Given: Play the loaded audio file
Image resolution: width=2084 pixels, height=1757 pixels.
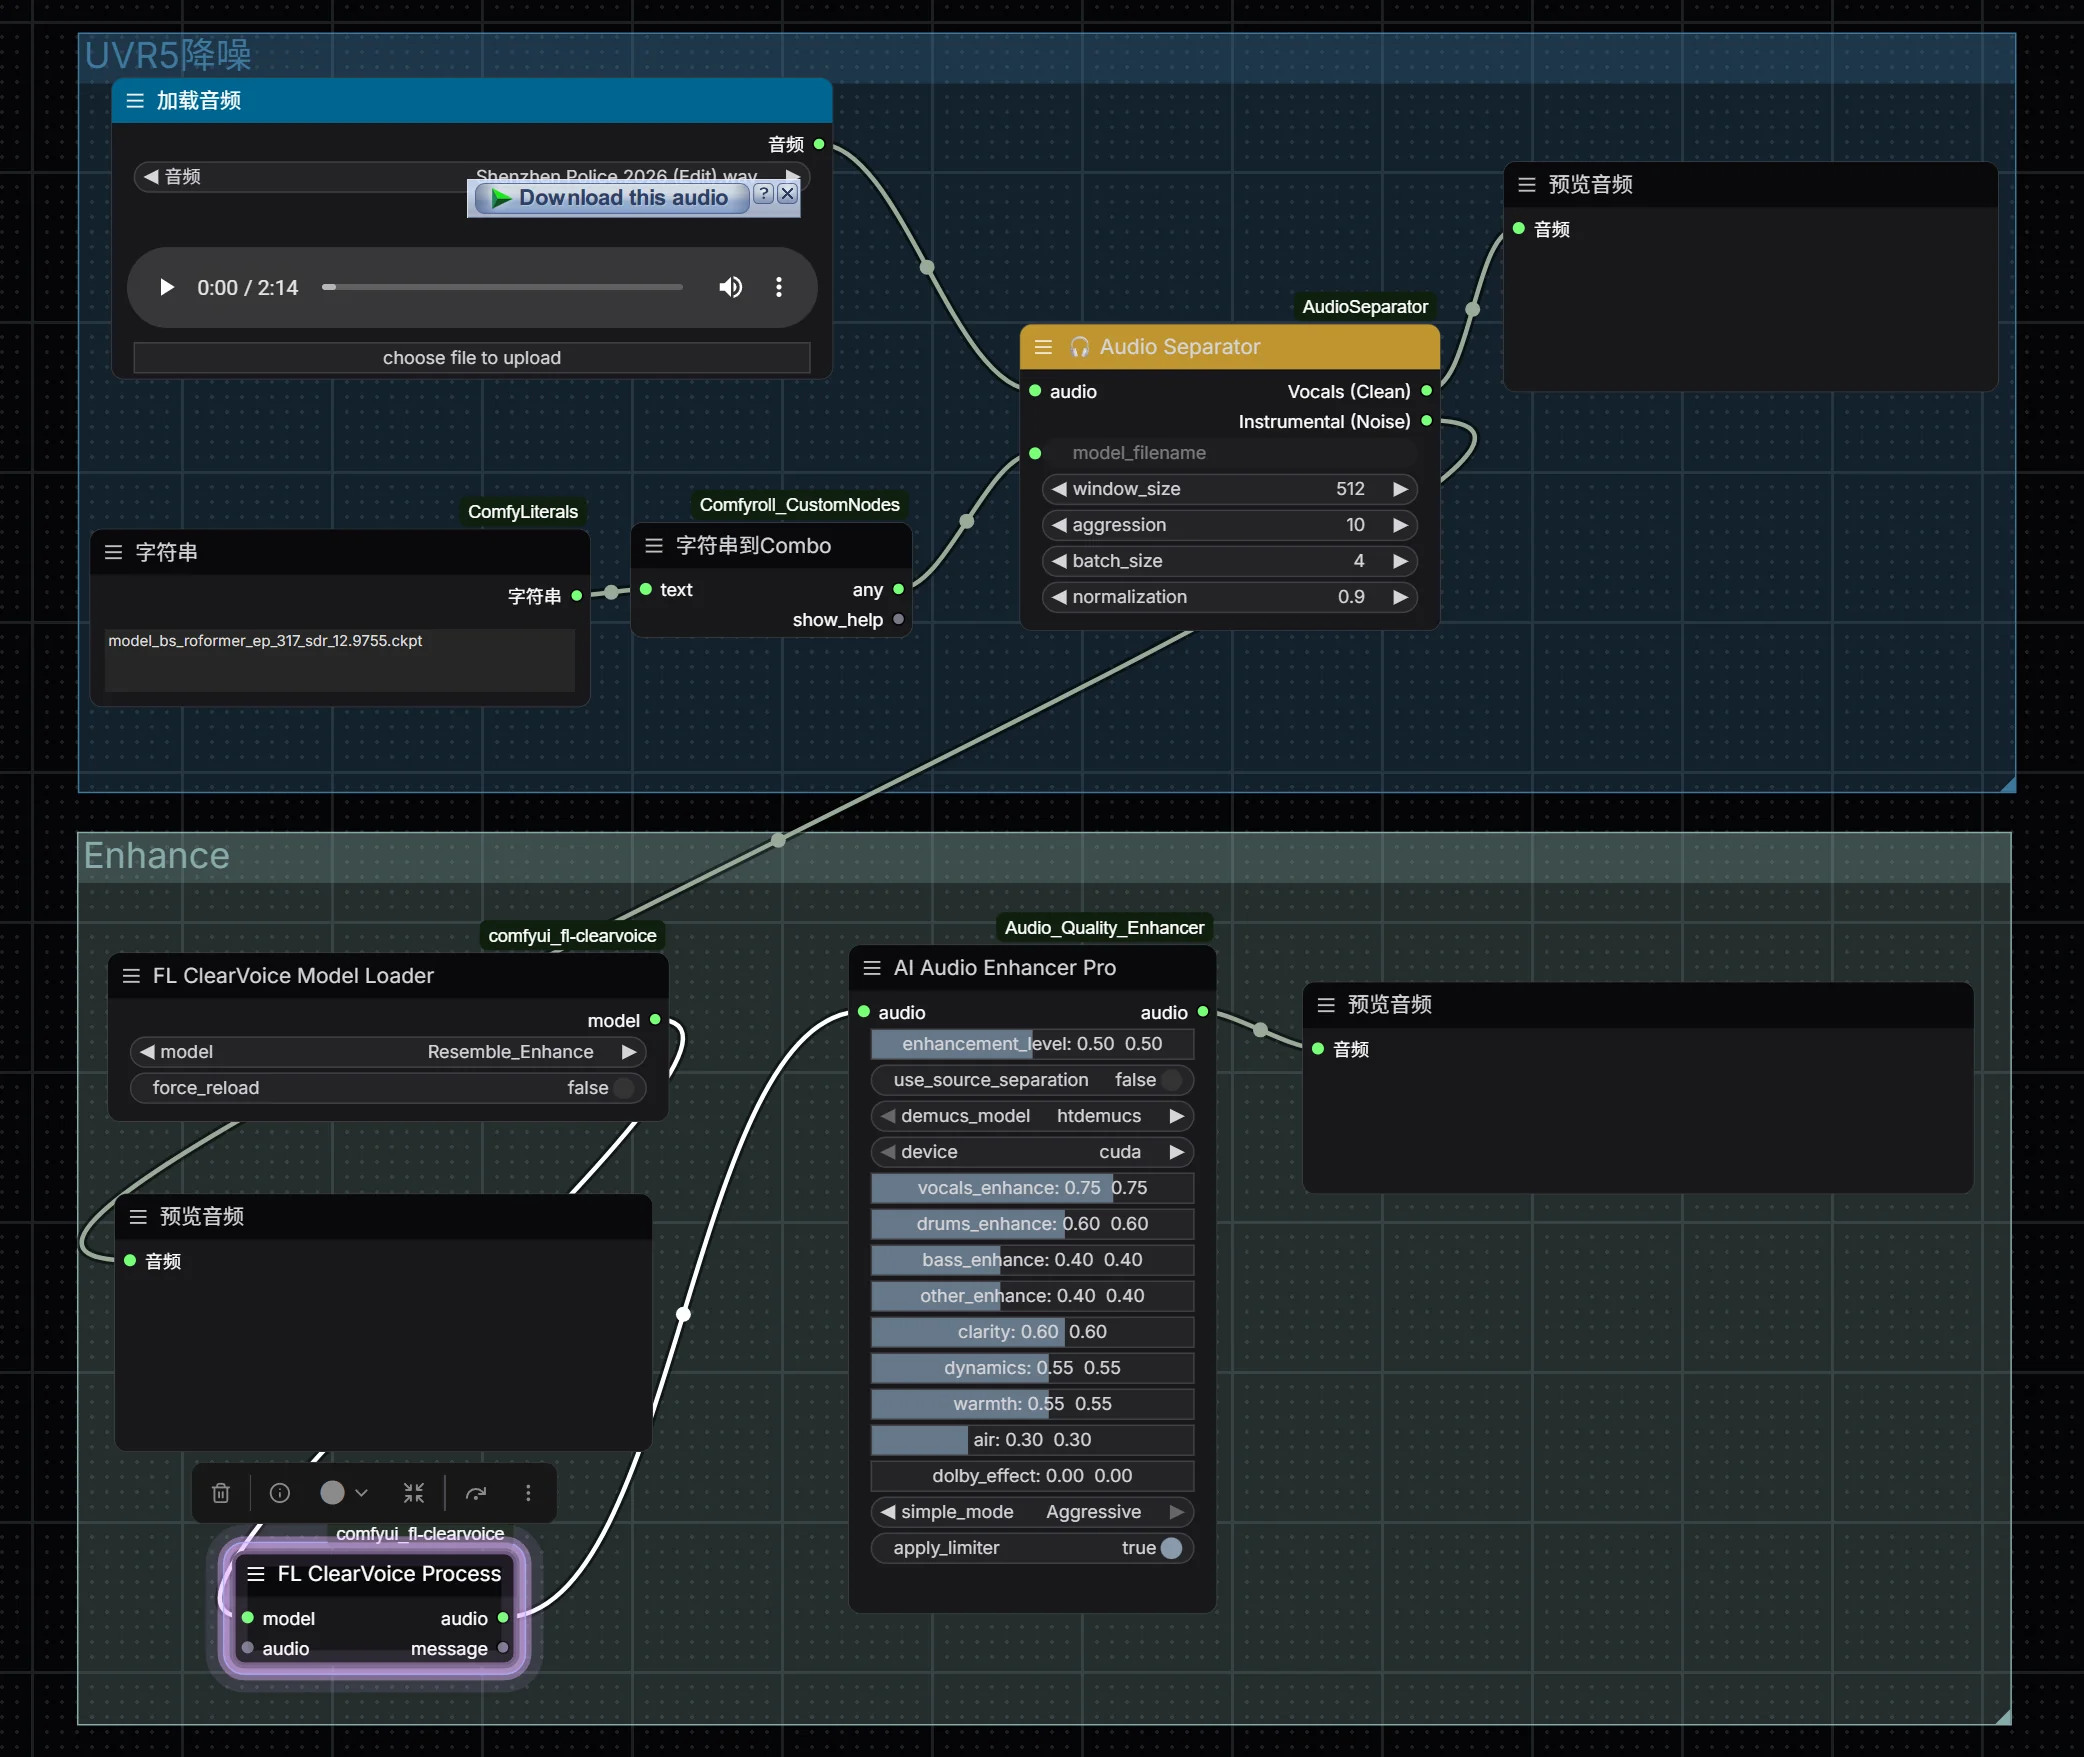Looking at the screenshot, I should coord(167,288).
